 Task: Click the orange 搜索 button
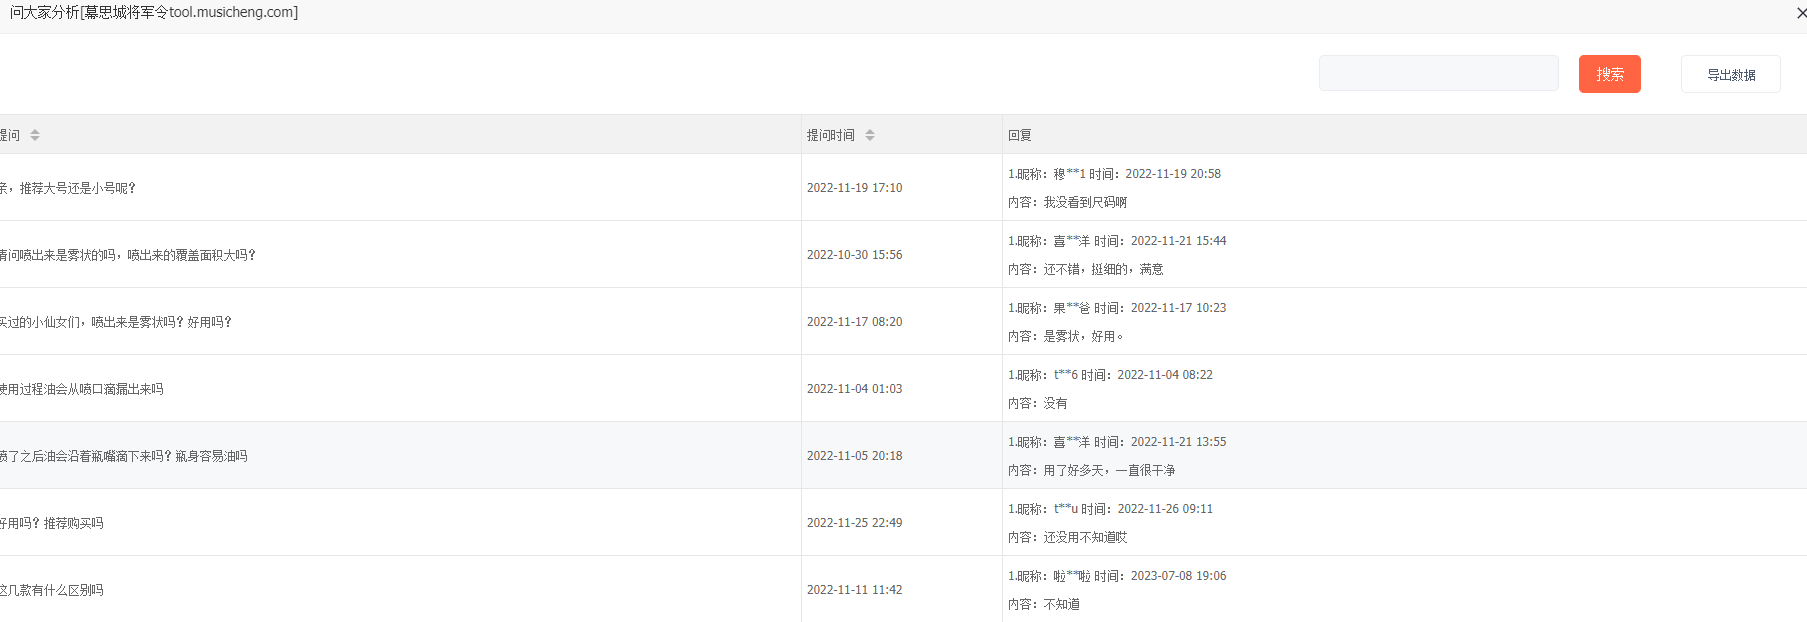pyautogui.click(x=1609, y=74)
